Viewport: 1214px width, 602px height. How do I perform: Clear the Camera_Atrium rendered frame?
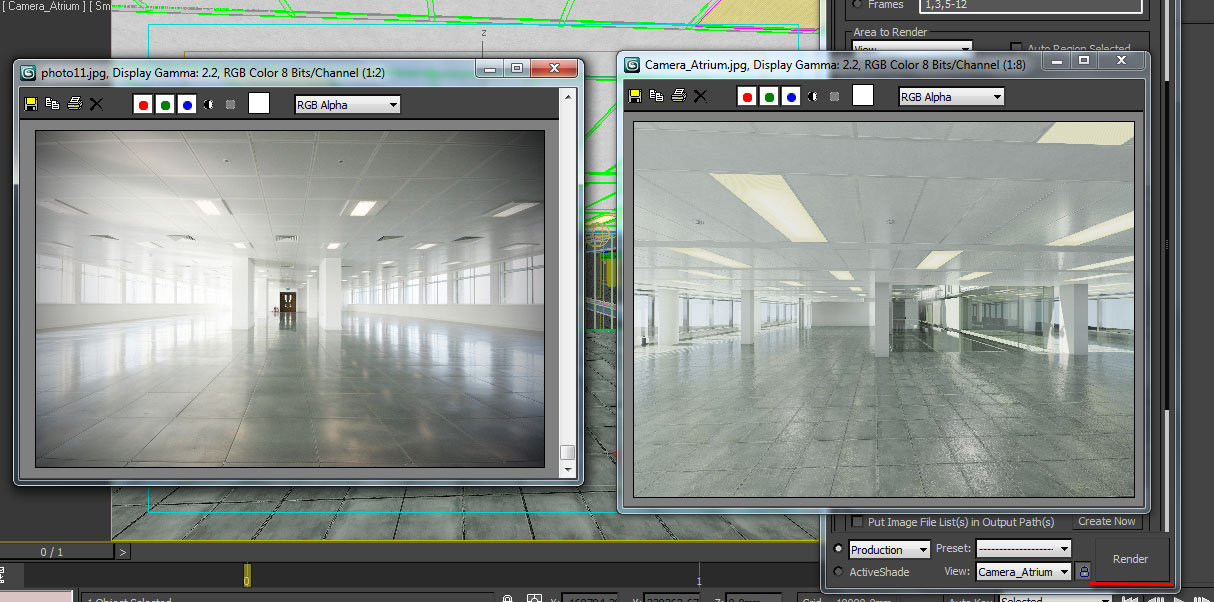coord(701,96)
